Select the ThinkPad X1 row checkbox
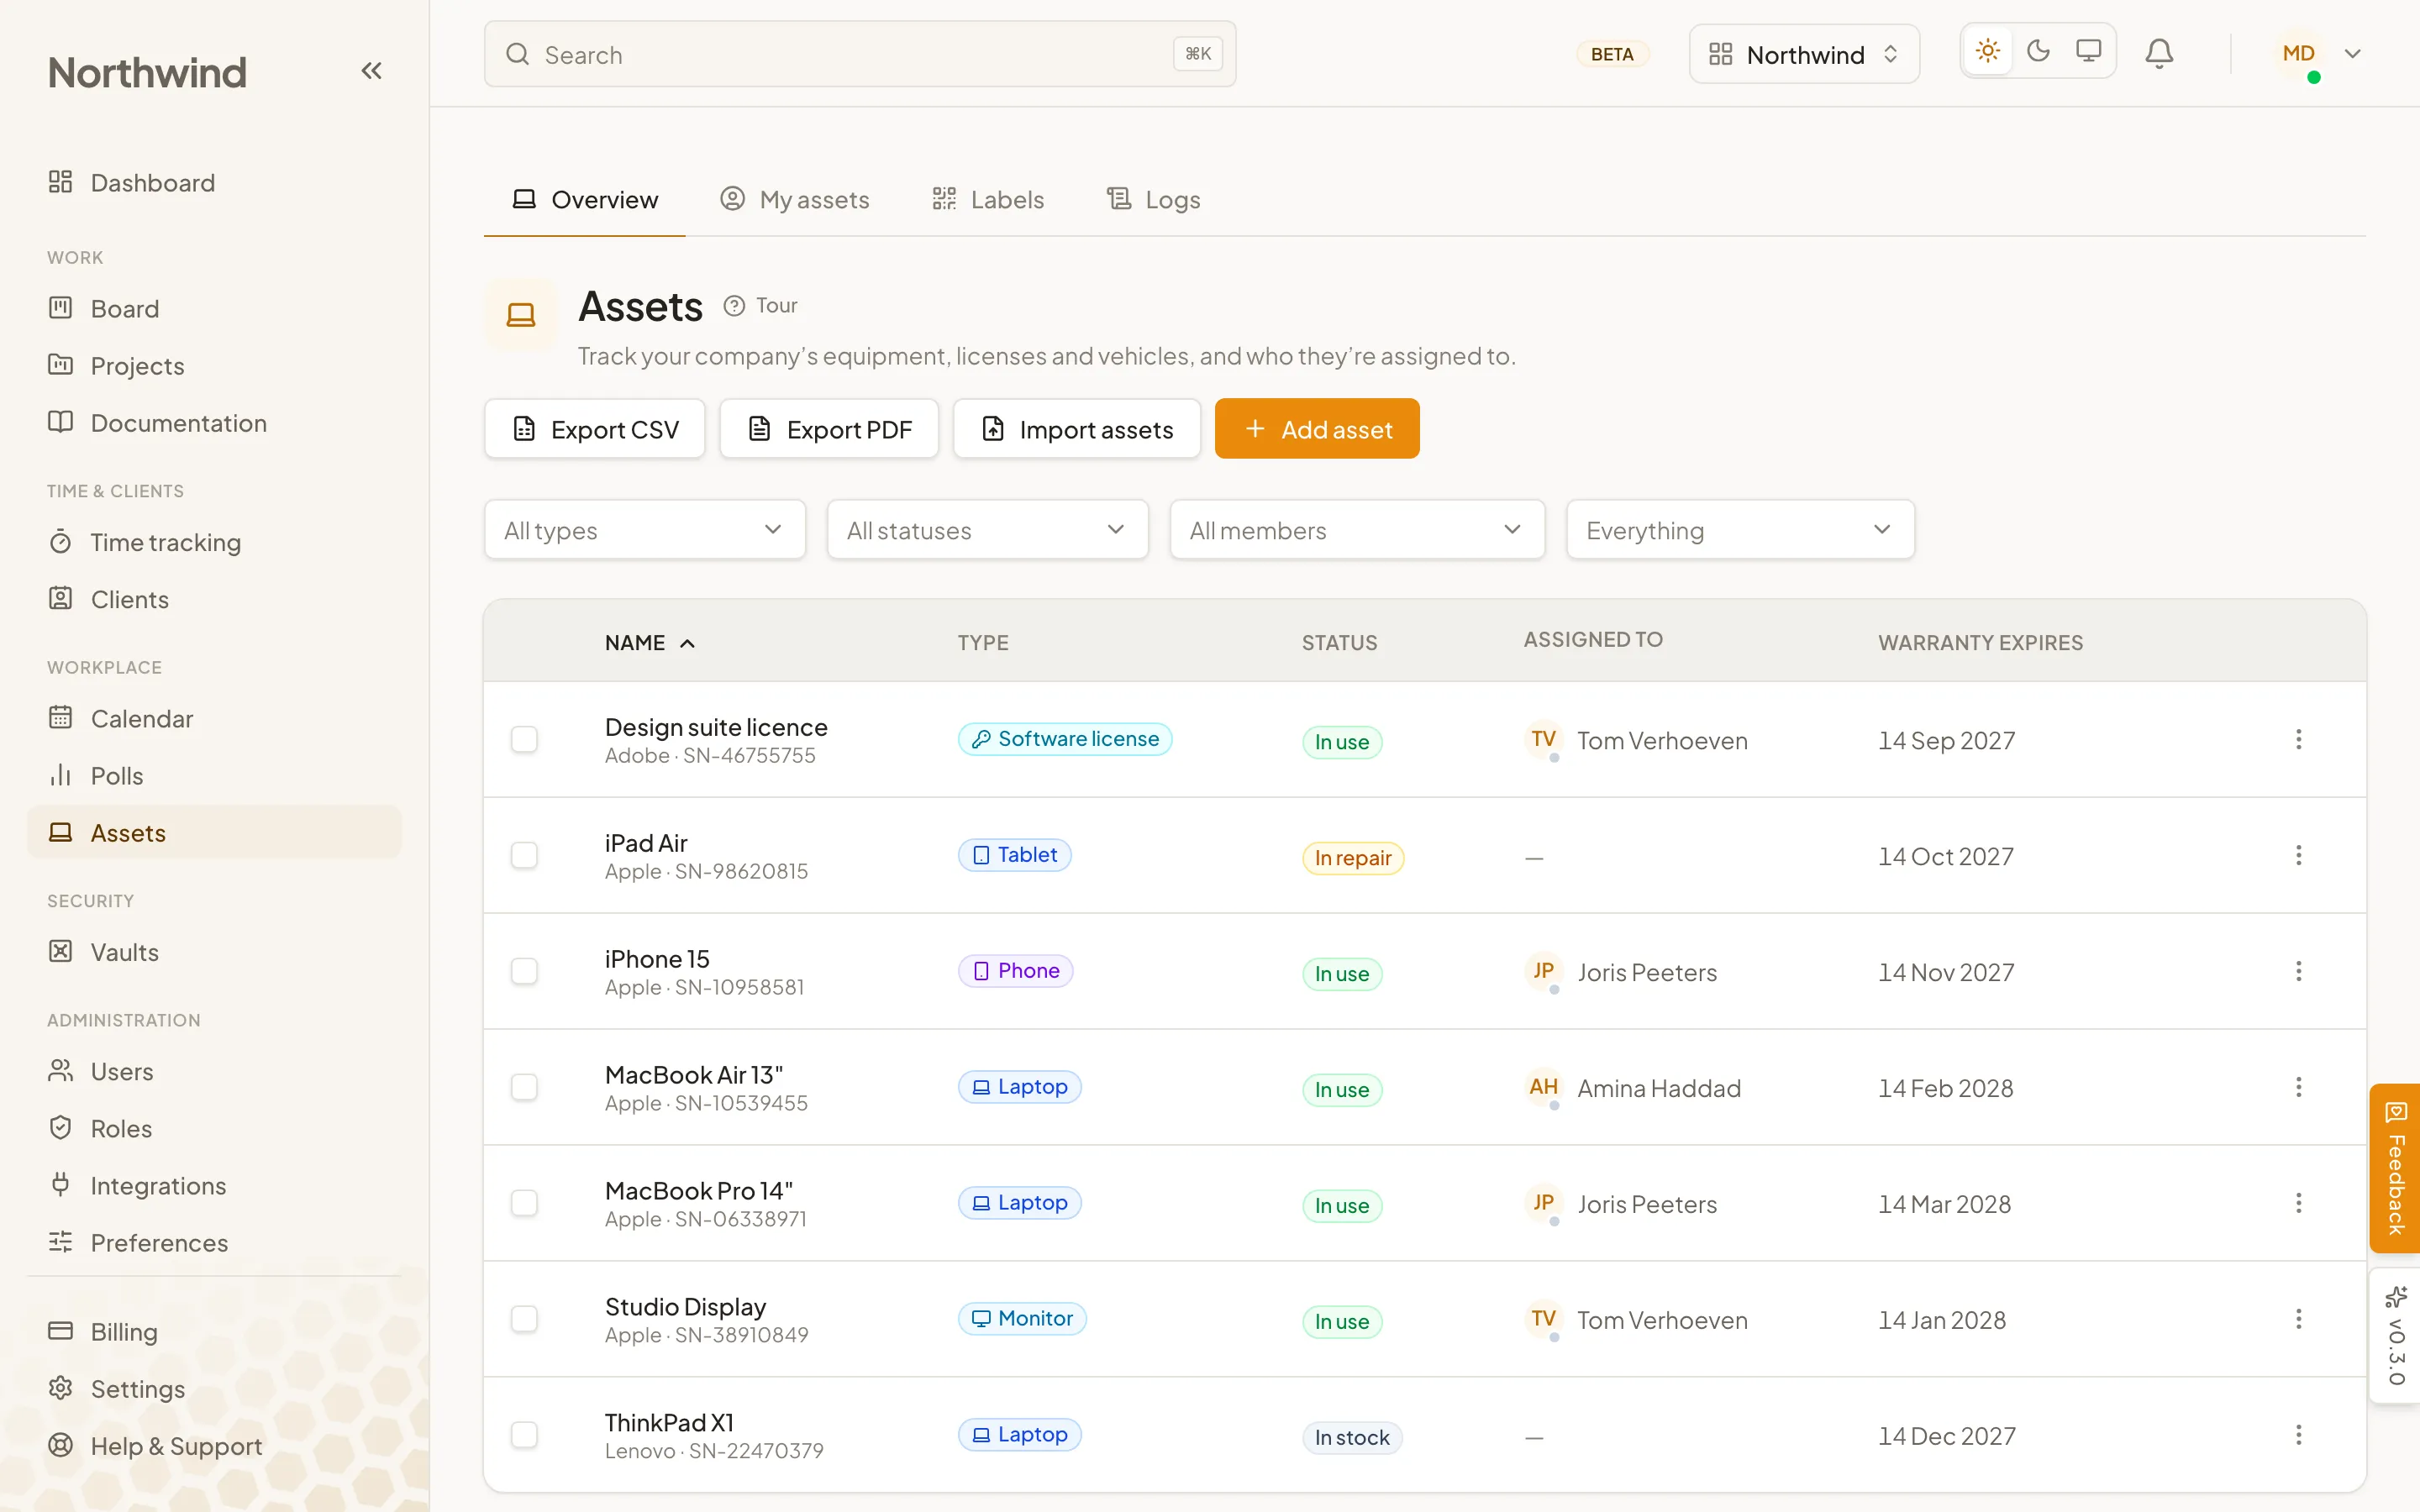 coord(524,1435)
